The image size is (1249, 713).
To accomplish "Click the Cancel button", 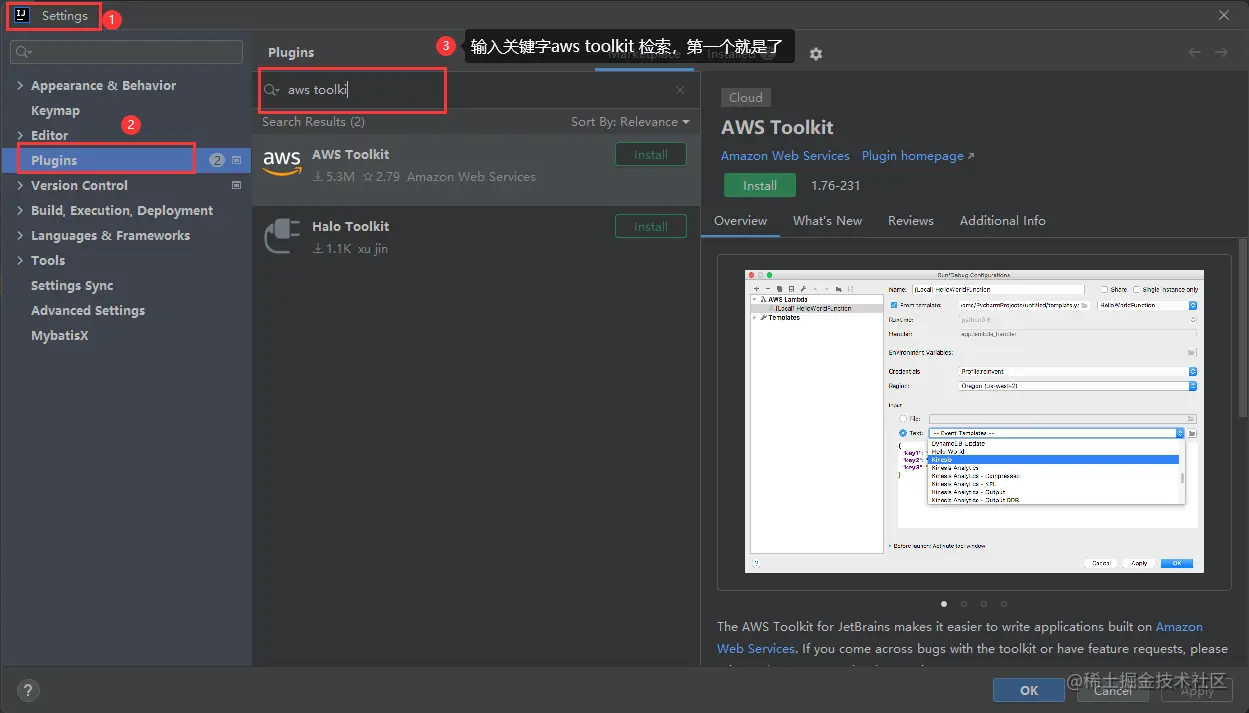I will pos(1113,690).
